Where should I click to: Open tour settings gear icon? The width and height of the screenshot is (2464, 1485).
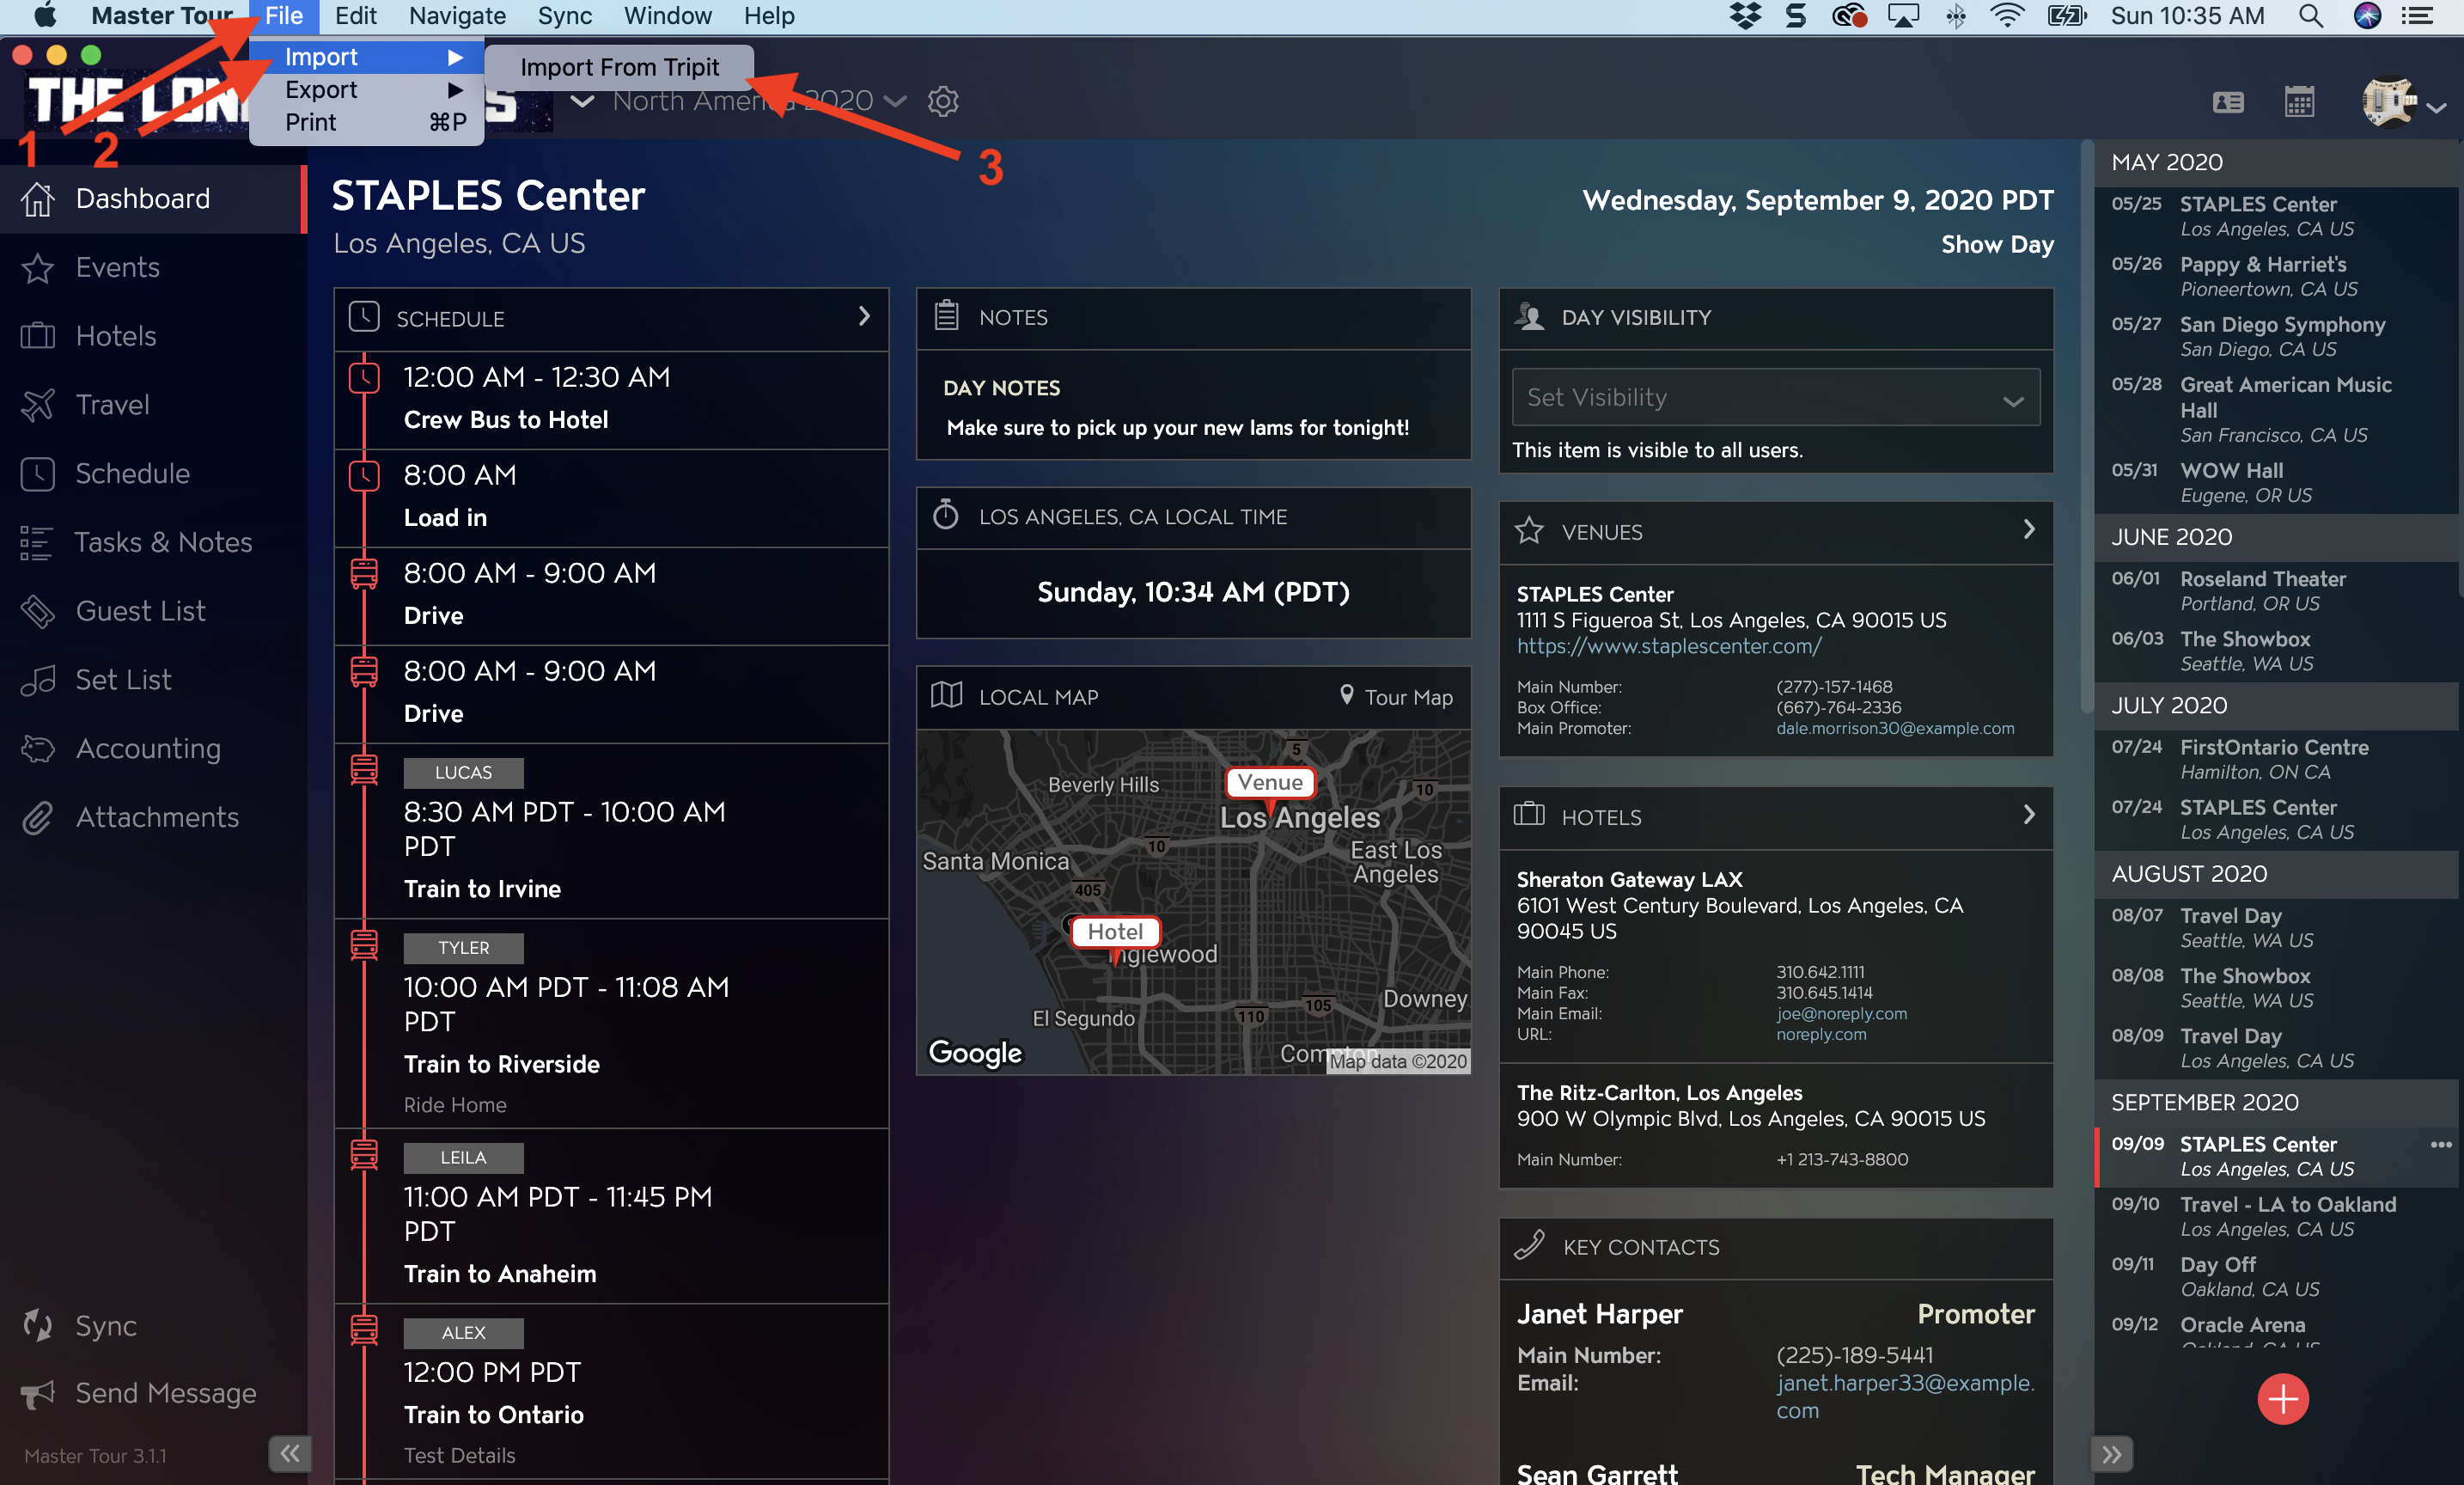point(943,101)
